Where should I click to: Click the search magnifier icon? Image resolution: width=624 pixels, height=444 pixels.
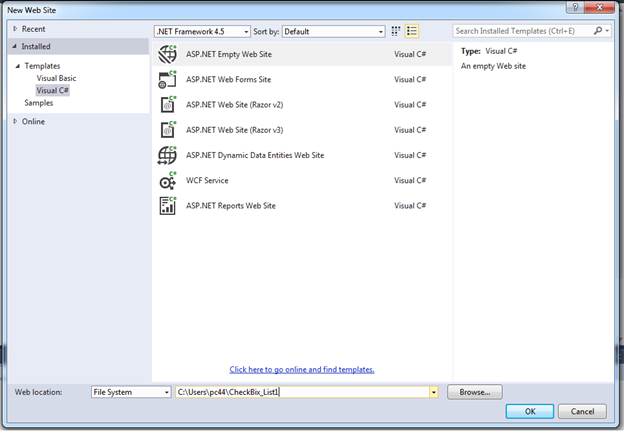click(598, 31)
